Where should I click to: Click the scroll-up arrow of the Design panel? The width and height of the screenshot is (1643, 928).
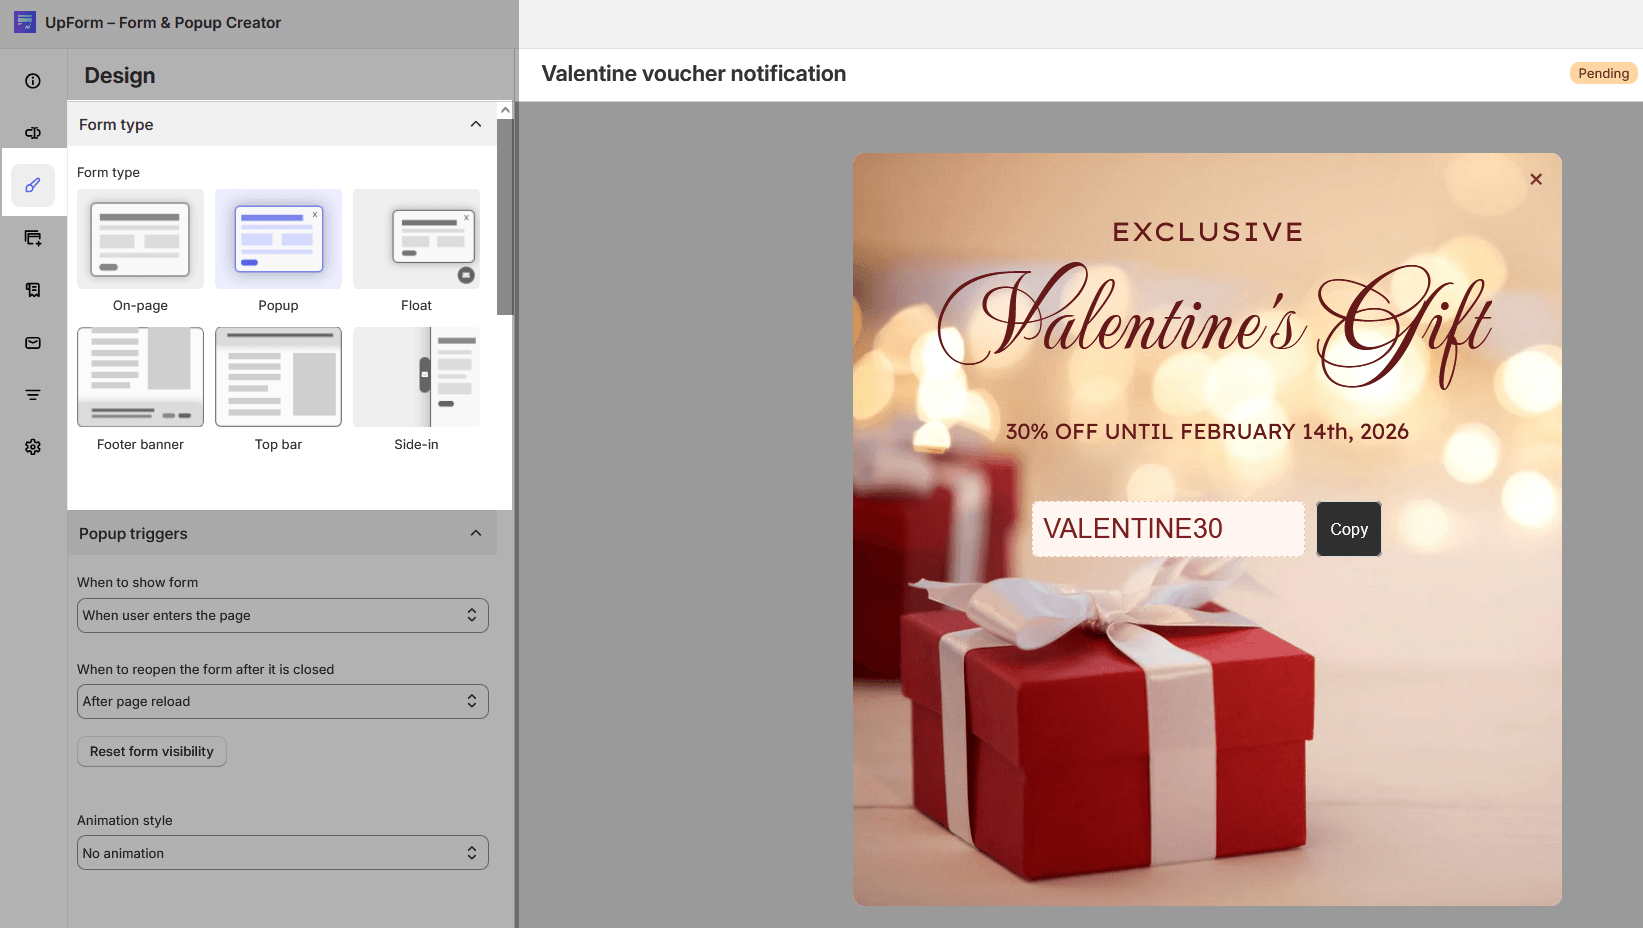point(505,110)
